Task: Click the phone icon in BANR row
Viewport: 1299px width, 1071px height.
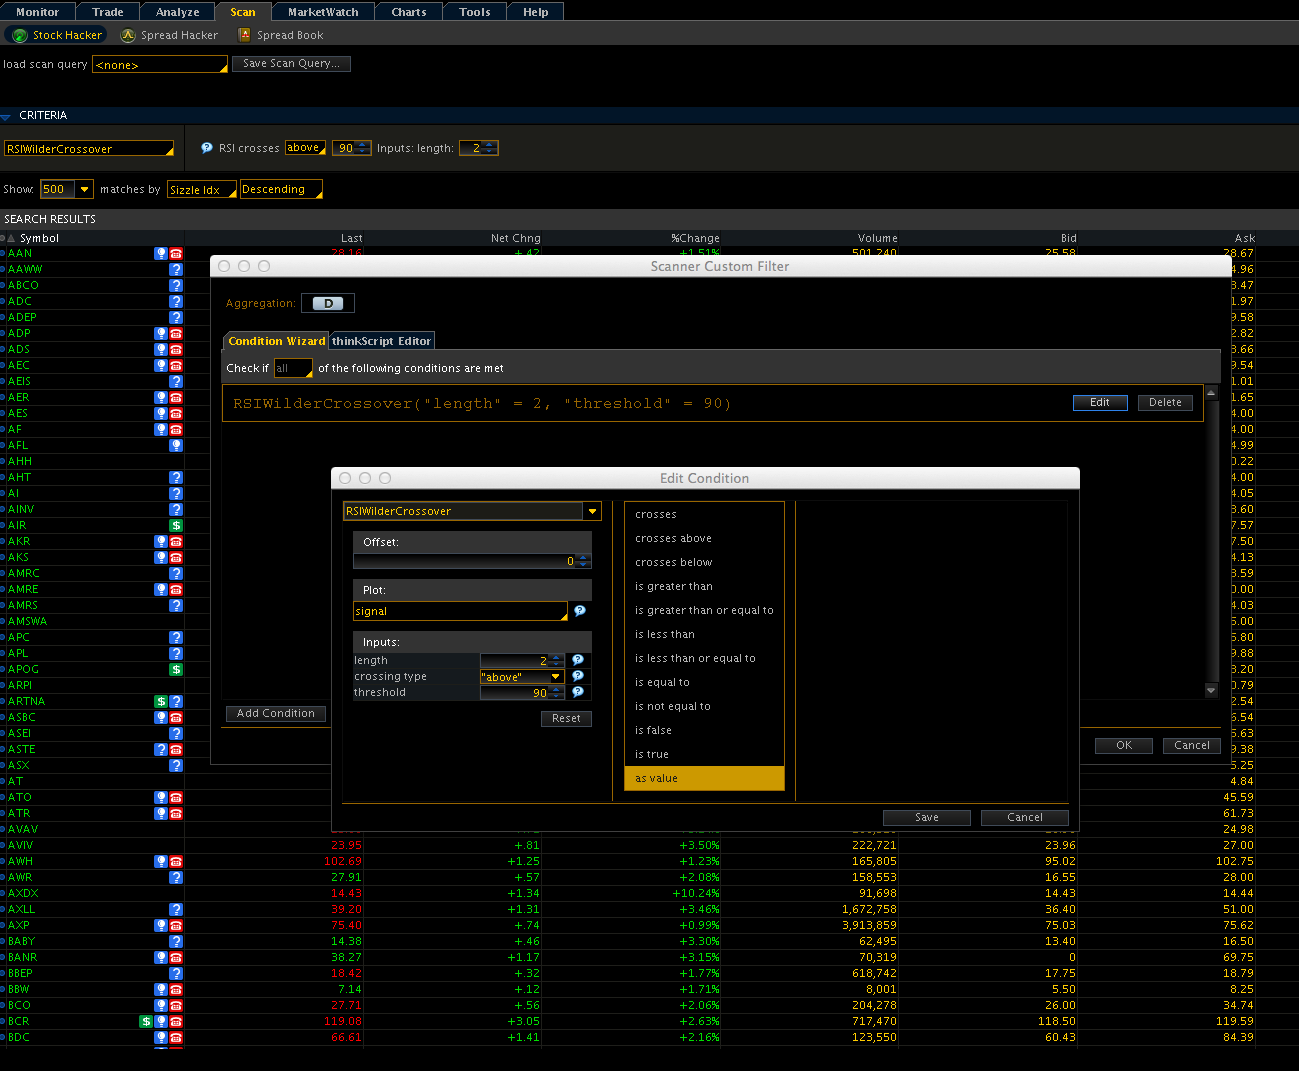Action: [176, 958]
